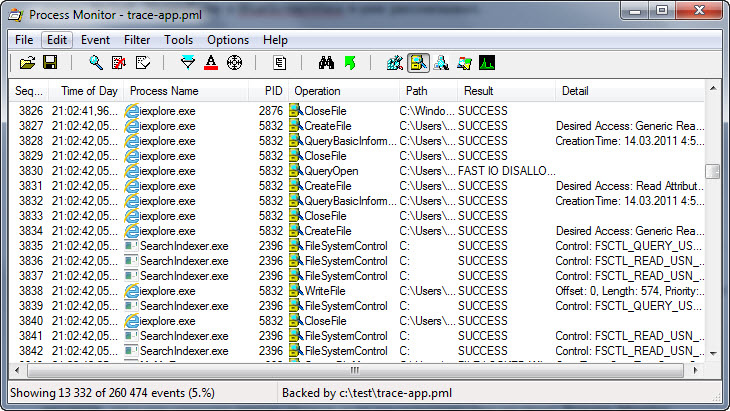The height and width of the screenshot is (411, 730).
Task: Click the vertical scrollbar down arrow
Action: (713, 353)
